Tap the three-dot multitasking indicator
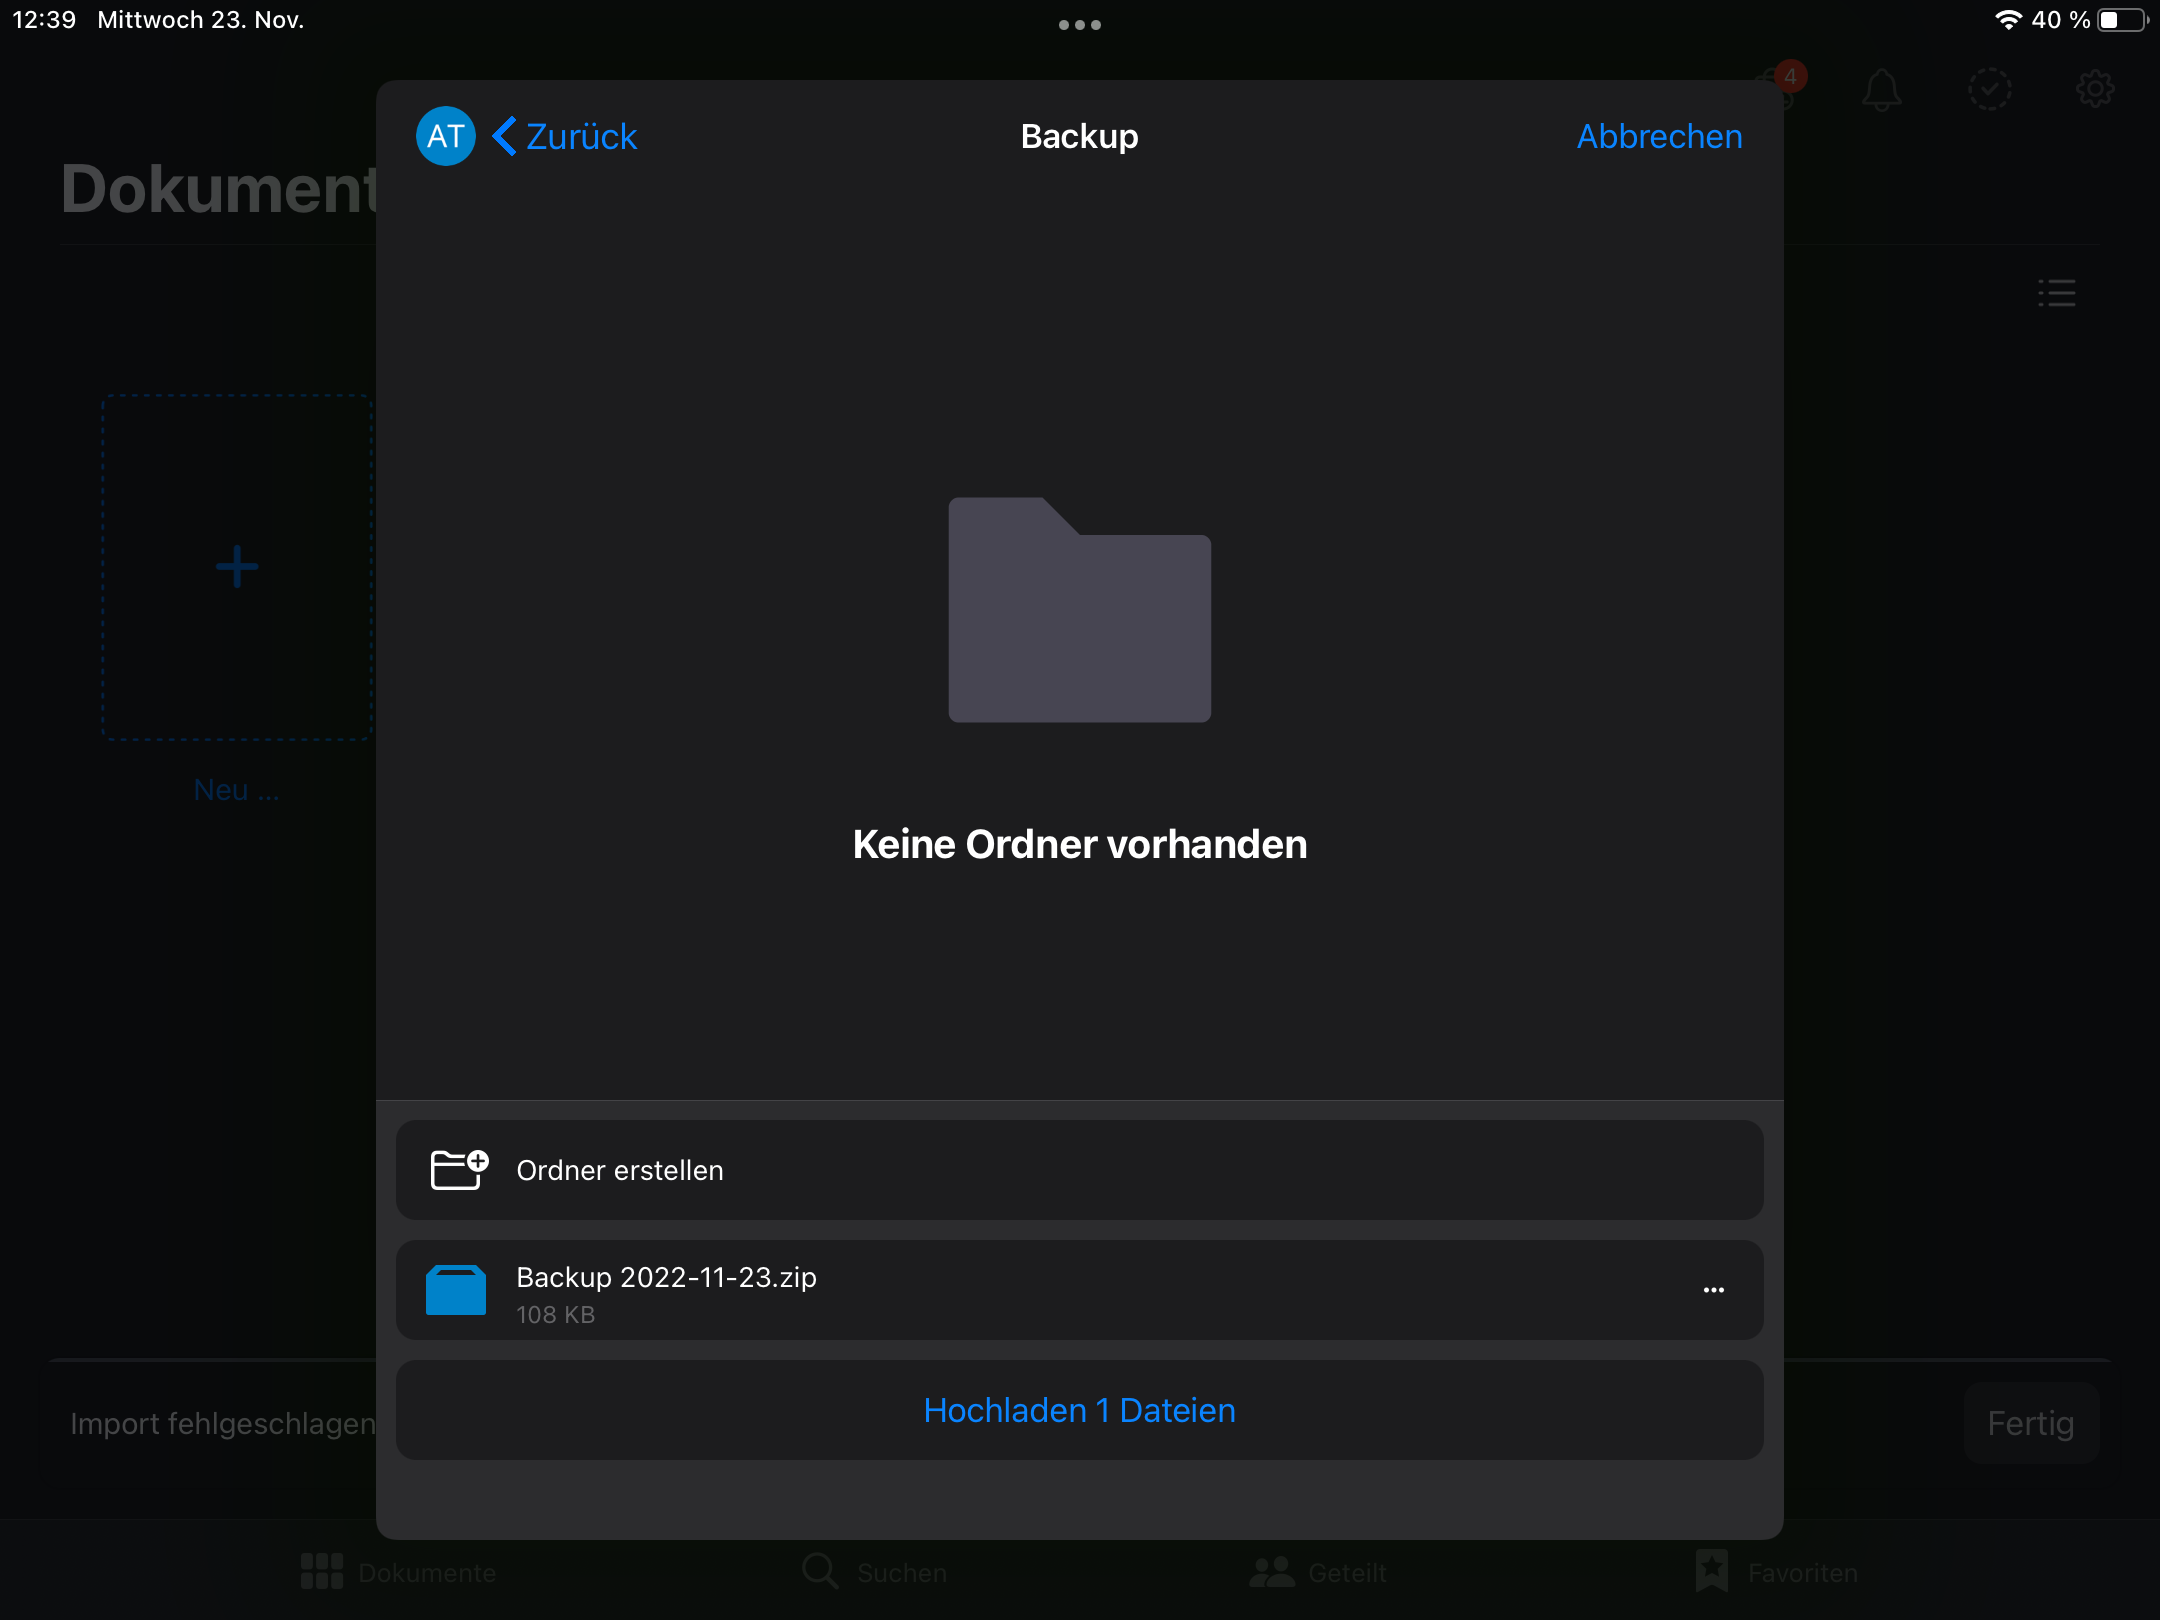This screenshot has height=1620, width=2160. [x=1080, y=25]
